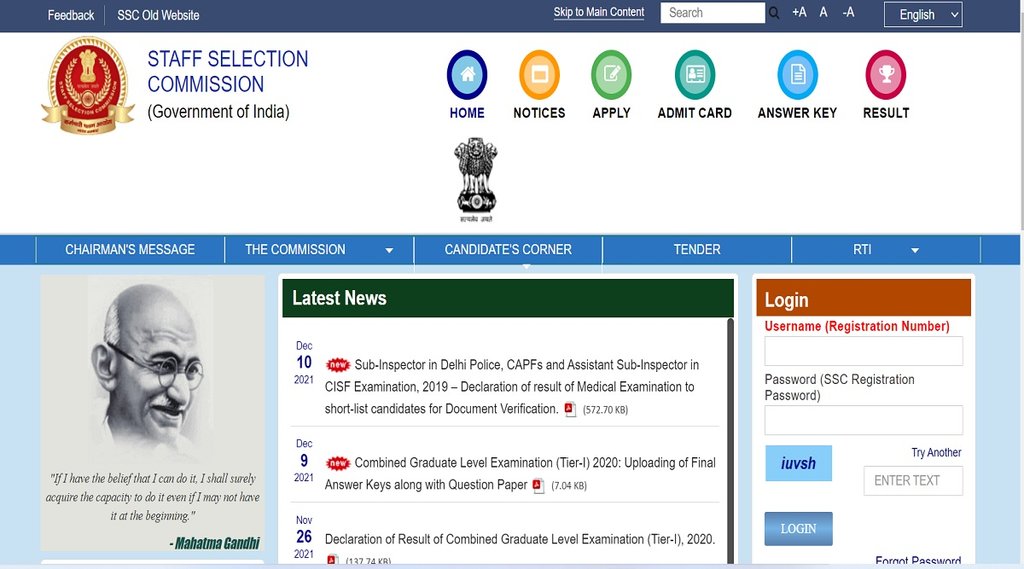Click the Username registration number field
Image resolution: width=1024 pixels, height=569 pixels.
click(x=863, y=351)
